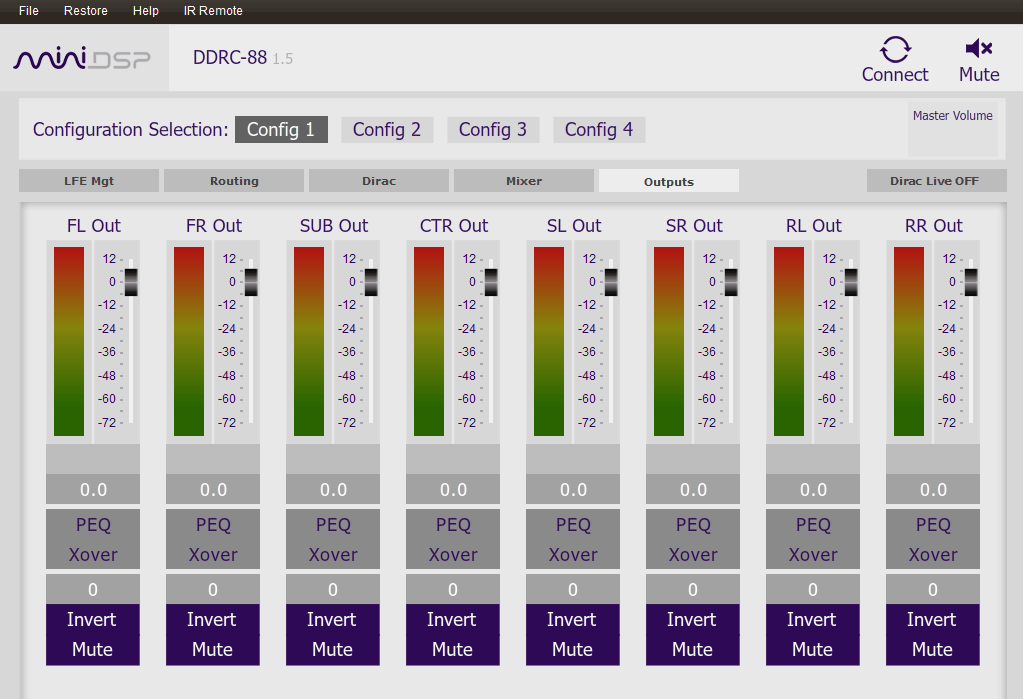
Task: Toggle Invert on FL Out
Action: click(93, 619)
